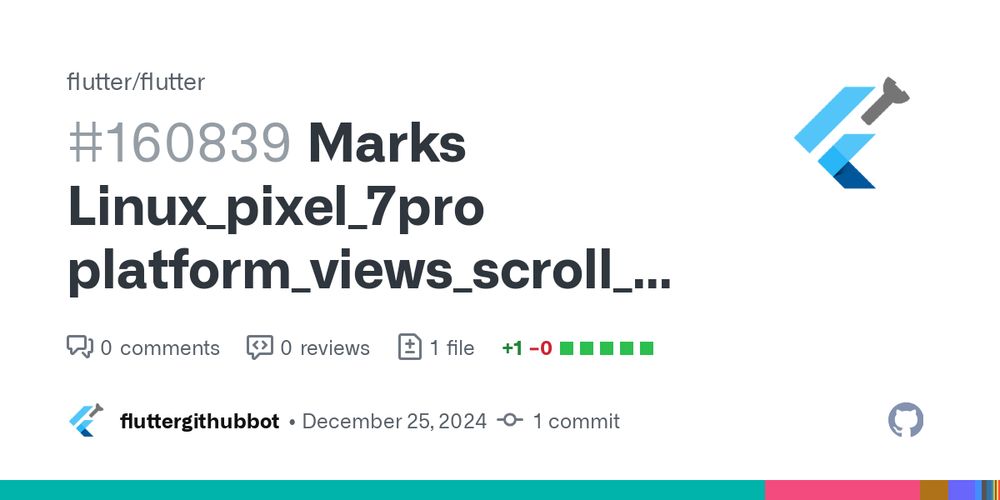Click the file diff icon
Image resolution: width=1000 pixels, height=500 pixels.
pos(409,347)
